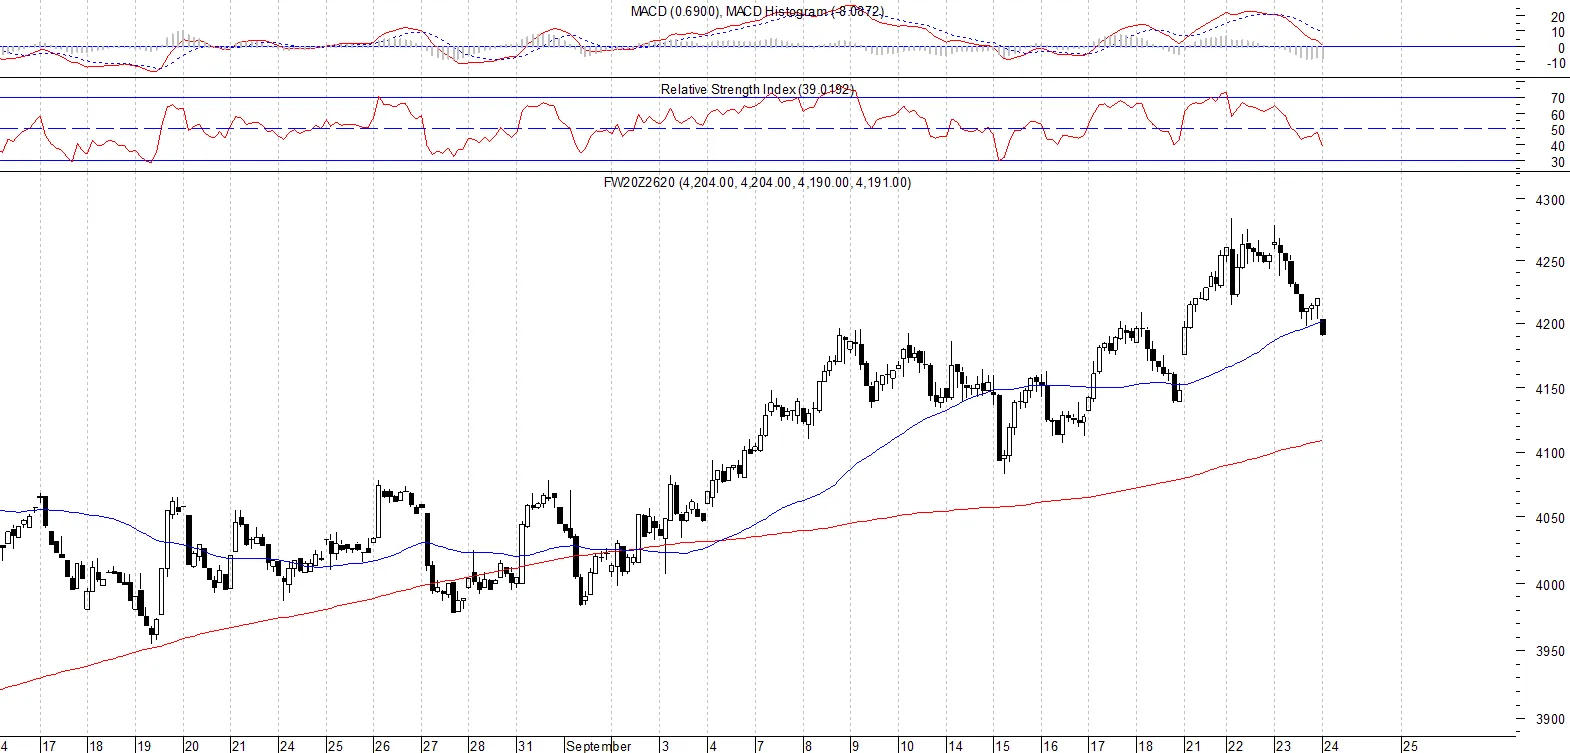Click the MACD axis value -10
The height and width of the screenshot is (753, 1570).
pos(1556,63)
